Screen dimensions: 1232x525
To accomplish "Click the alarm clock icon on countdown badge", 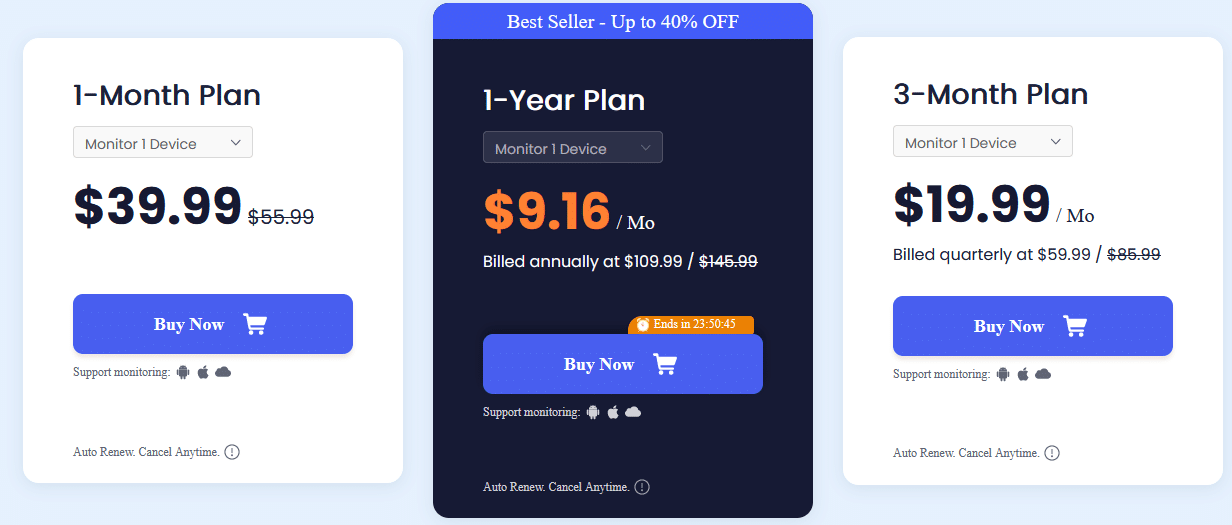I will tap(643, 324).
